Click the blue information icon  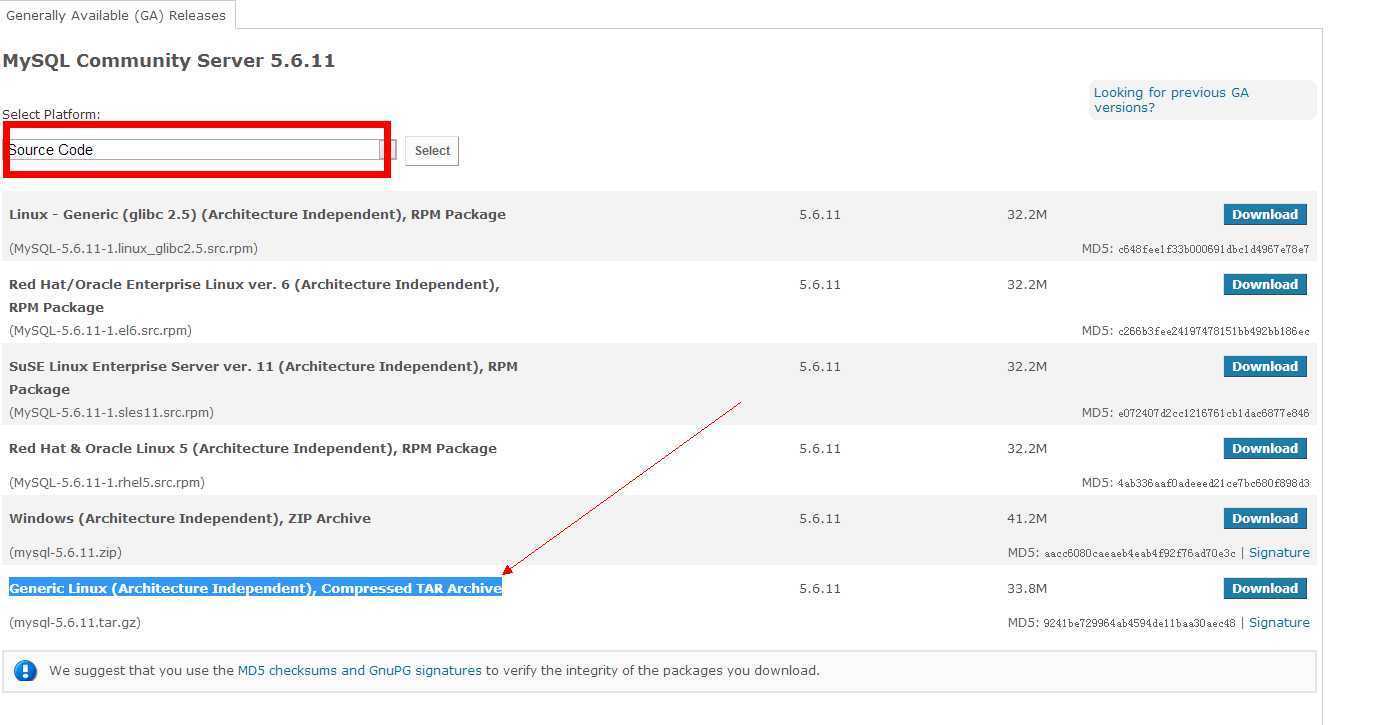[25, 671]
